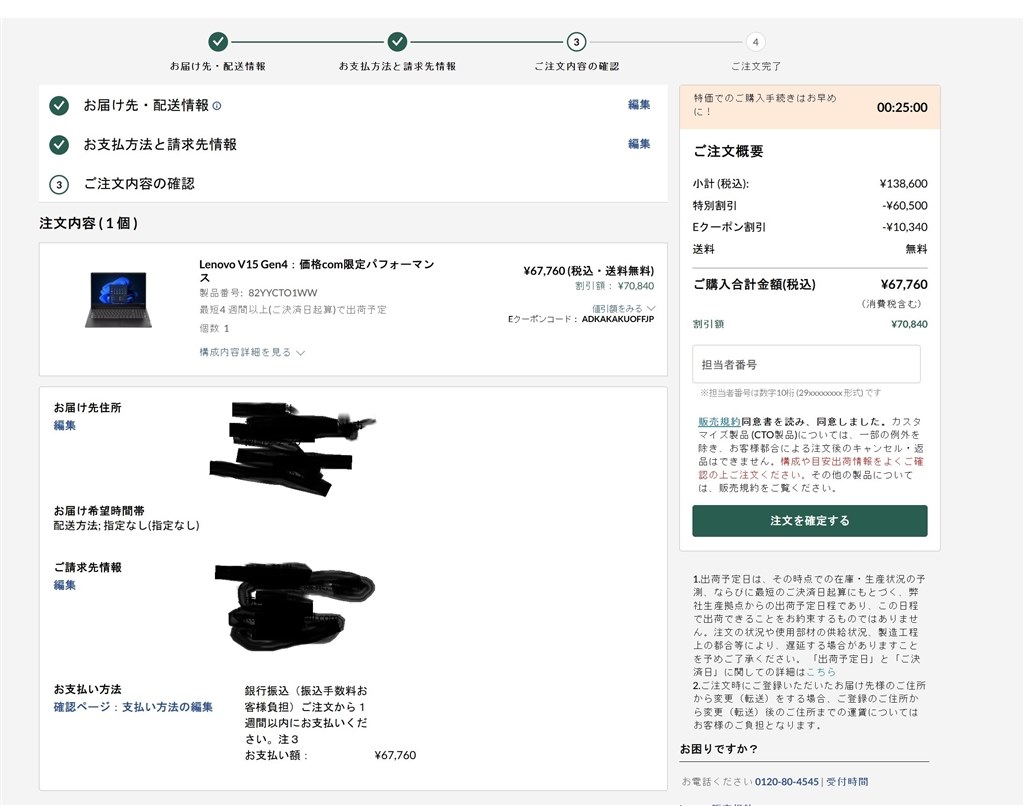
Task: Click green checkmark beside お支払方法と請求先情報 section
Action: (59, 145)
